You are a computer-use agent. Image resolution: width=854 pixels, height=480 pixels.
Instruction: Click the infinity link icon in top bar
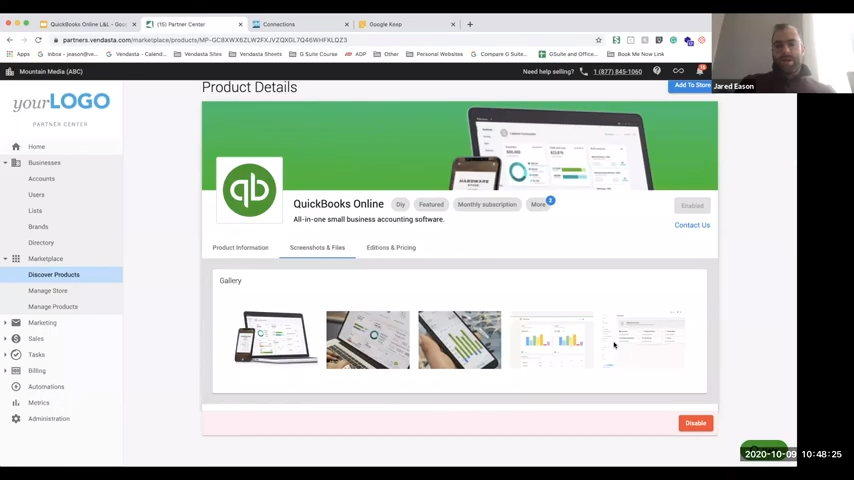pyautogui.click(x=678, y=71)
